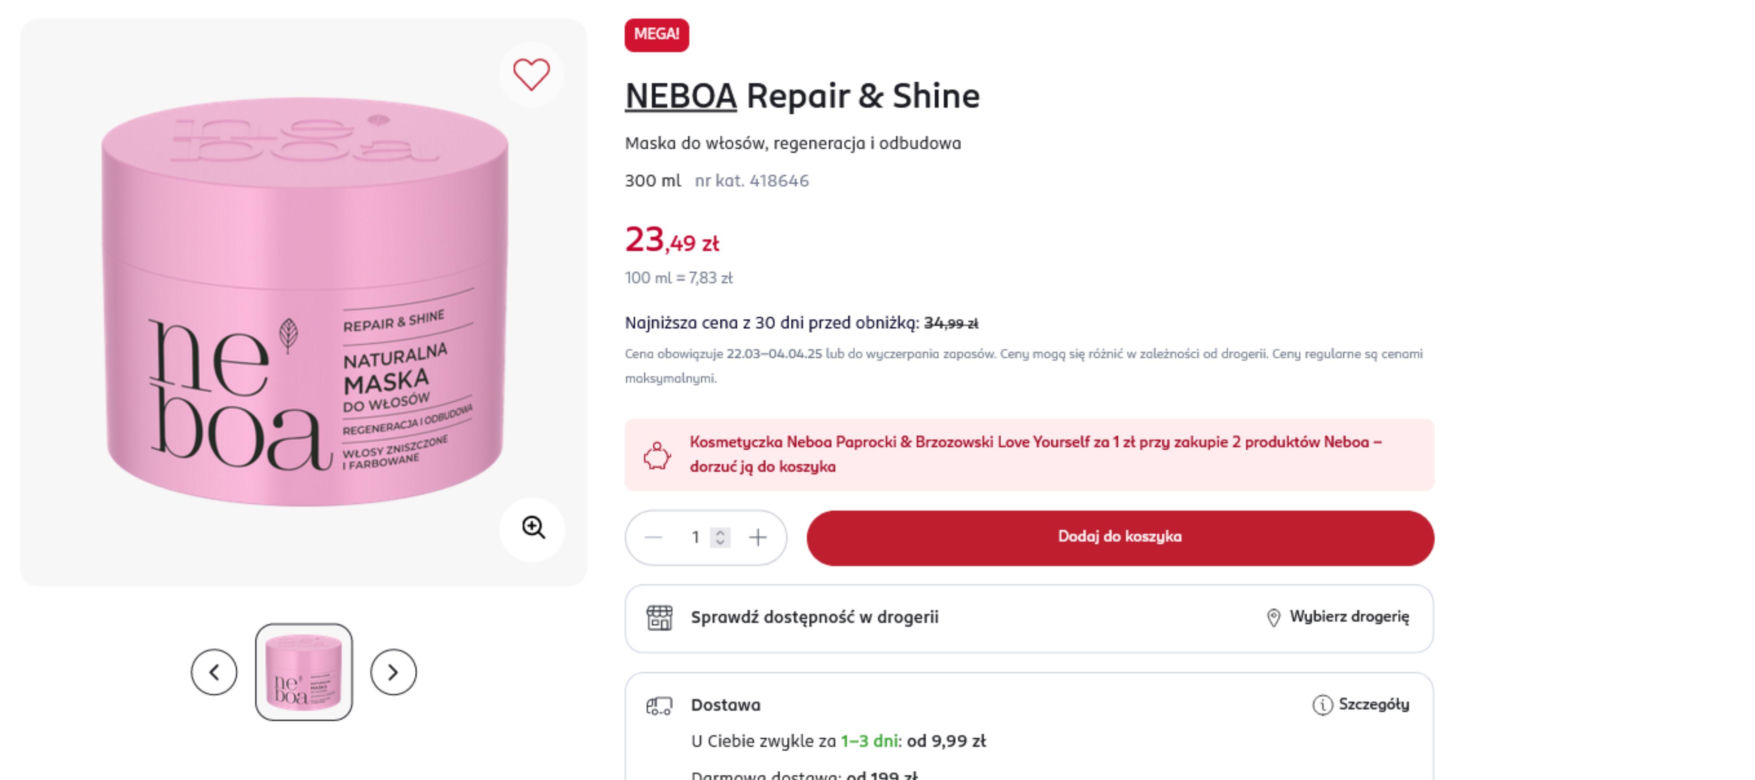Image resolution: width=1755 pixels, height=780 pixels.
Task: Click the location pin icon
Action: pyautogui.click(x=1273, y=618)
